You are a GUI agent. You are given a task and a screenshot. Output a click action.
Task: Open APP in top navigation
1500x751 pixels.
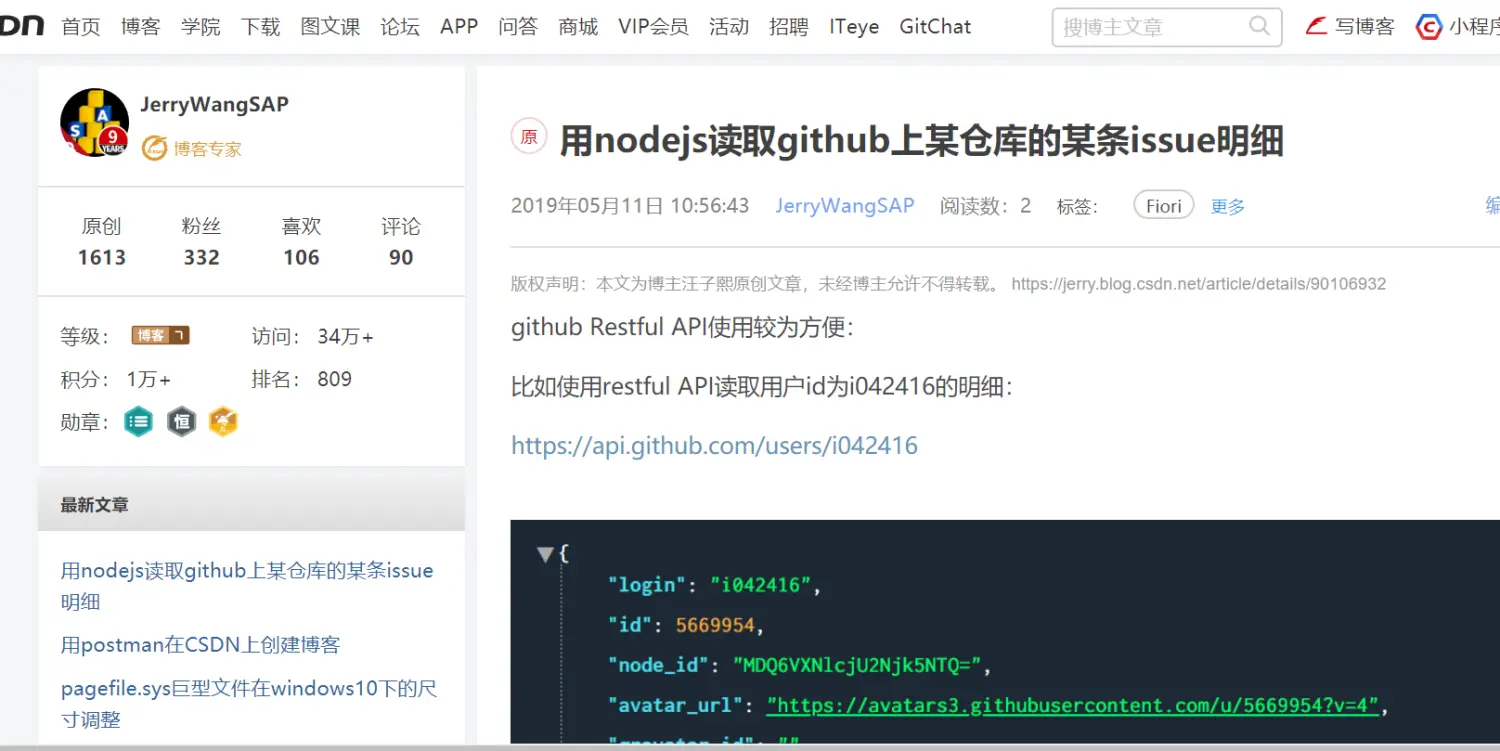coord(459,27)
